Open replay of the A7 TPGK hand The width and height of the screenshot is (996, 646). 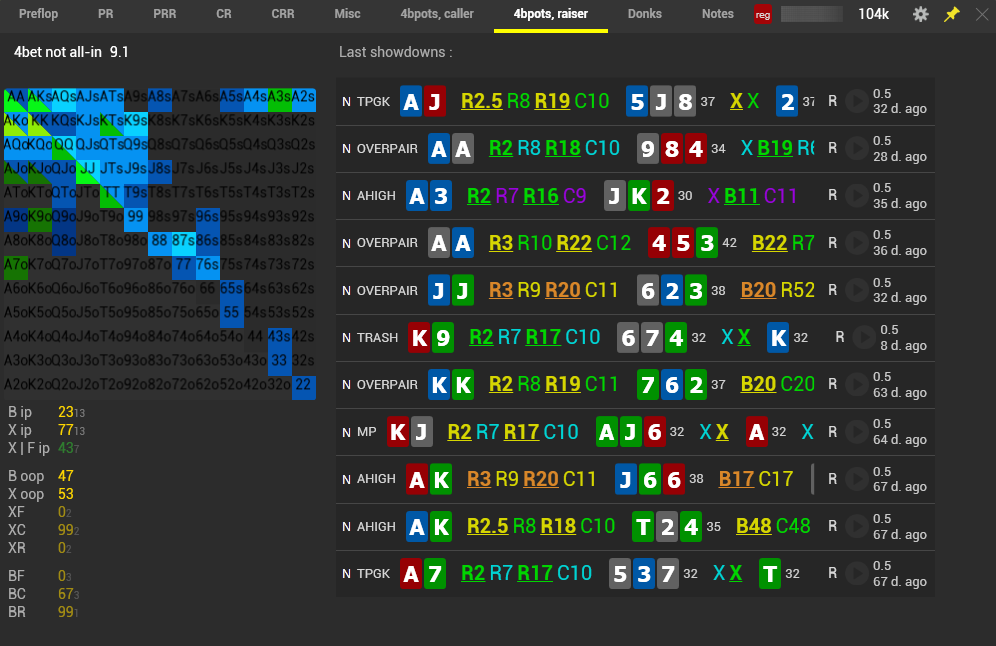pos(857,574)
